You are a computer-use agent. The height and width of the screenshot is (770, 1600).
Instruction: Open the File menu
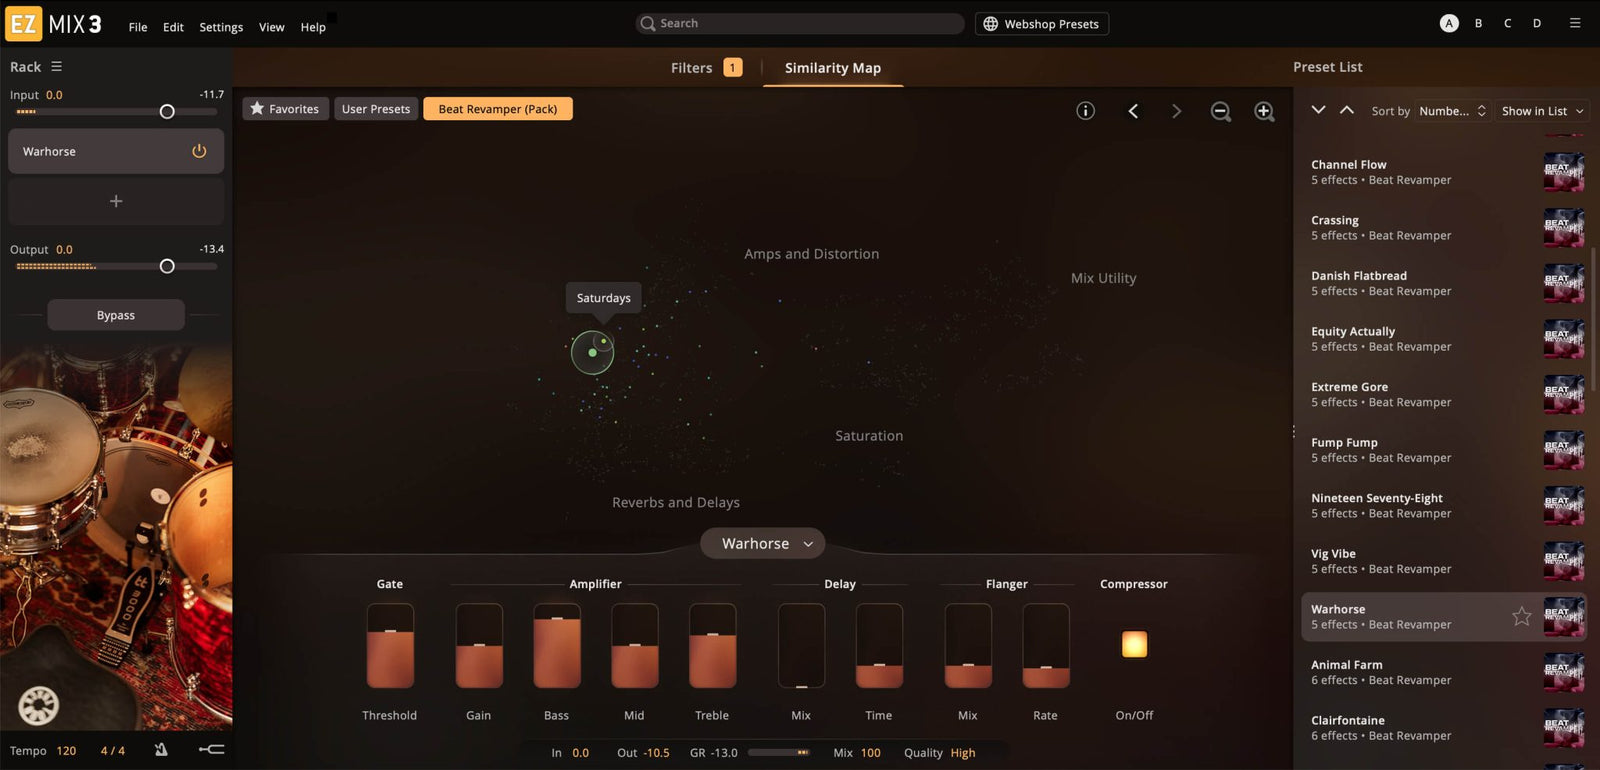click(138, 27)
